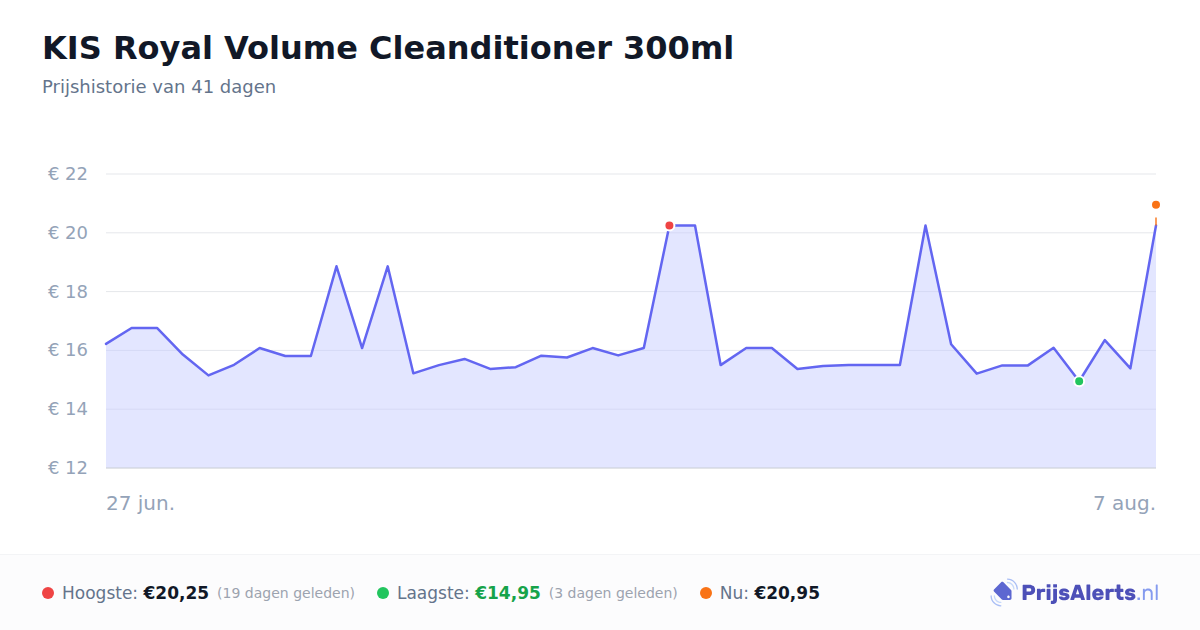The width and height of the screenshot is (1200, 630).
Task: Click the Hoogste price €20,25 value
Action: click(176, 593)
